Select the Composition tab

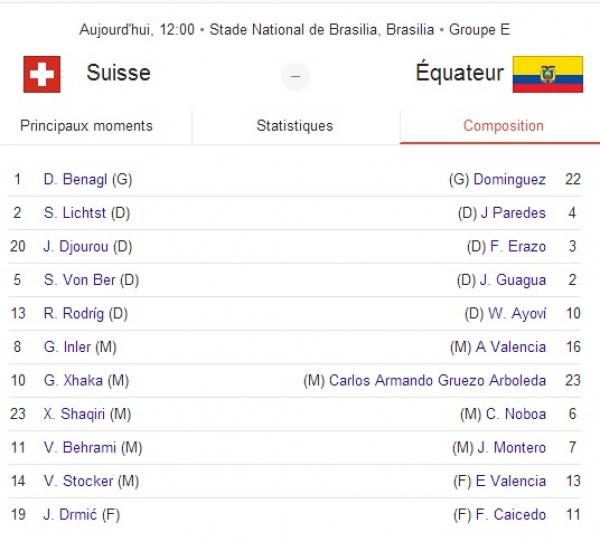[x=503, y=126]
